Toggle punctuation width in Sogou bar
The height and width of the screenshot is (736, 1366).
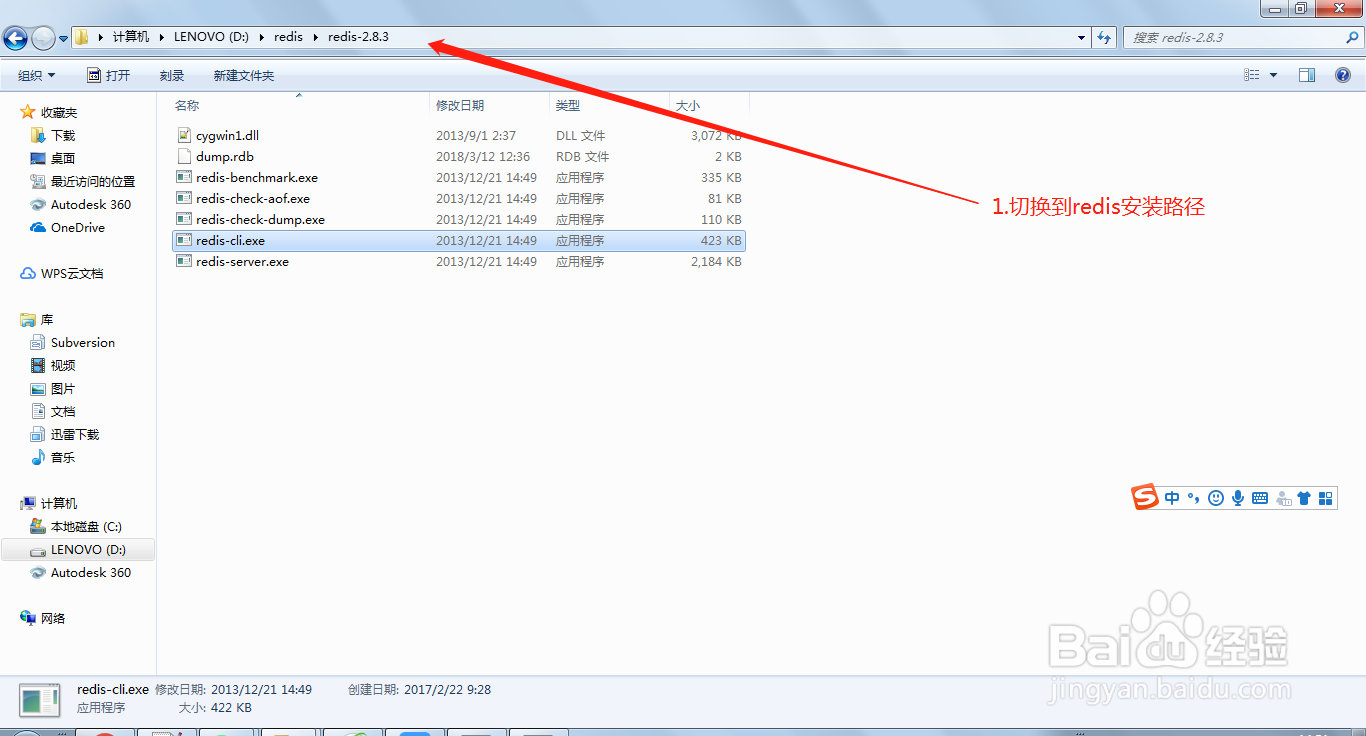point(1194,497)
